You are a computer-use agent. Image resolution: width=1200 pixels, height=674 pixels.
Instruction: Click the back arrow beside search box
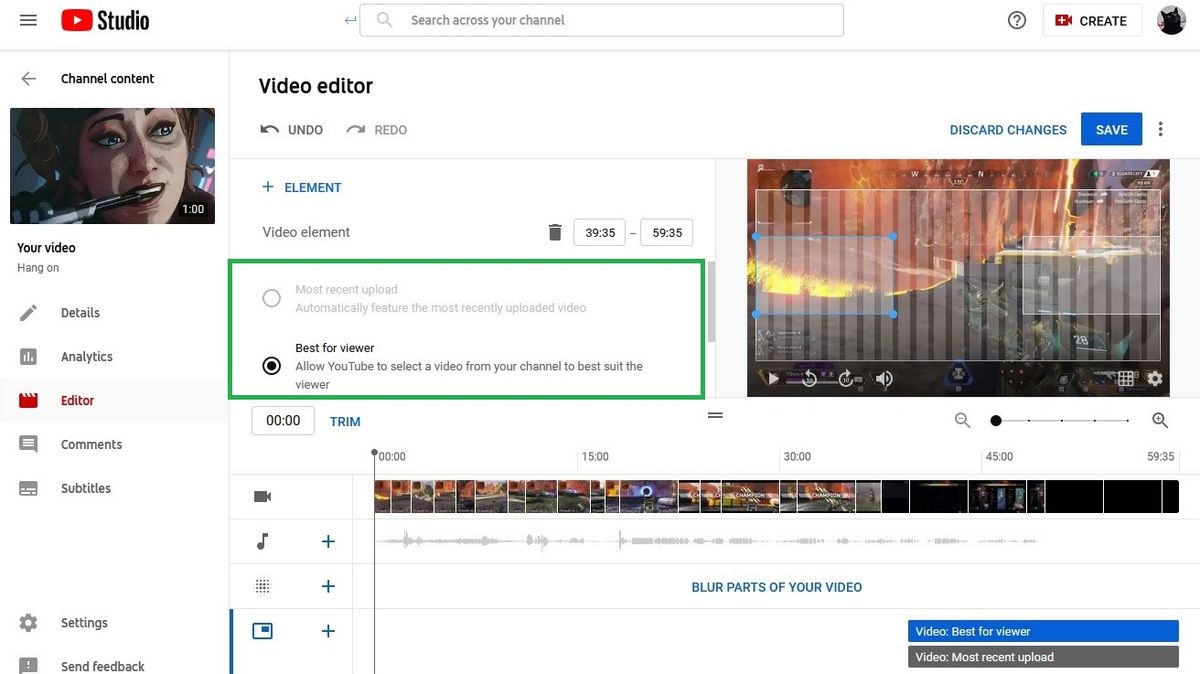click(x=349, y=20)
